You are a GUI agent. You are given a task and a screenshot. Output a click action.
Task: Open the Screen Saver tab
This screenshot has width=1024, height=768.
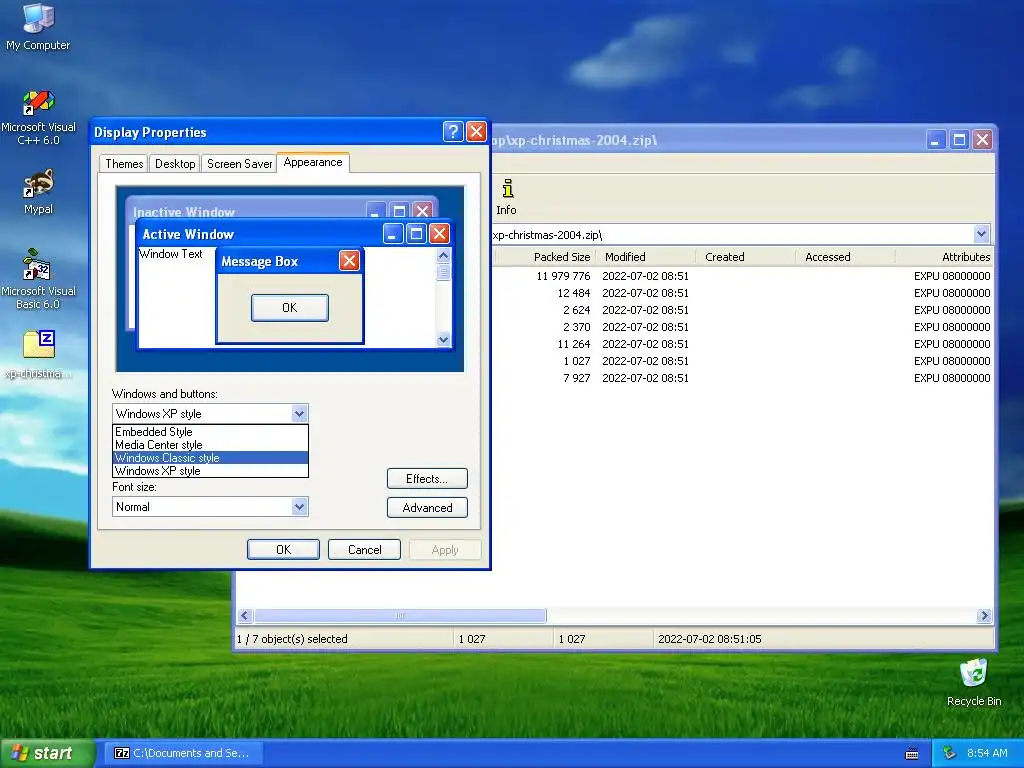(x=239, y=164)
